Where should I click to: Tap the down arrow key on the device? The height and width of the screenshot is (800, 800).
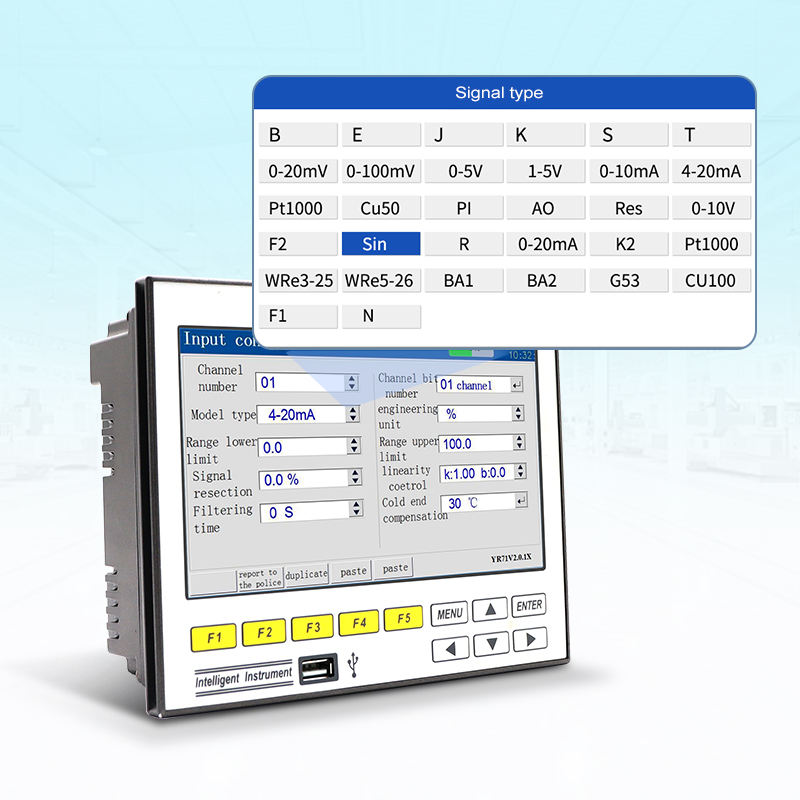tap(491, 644)
